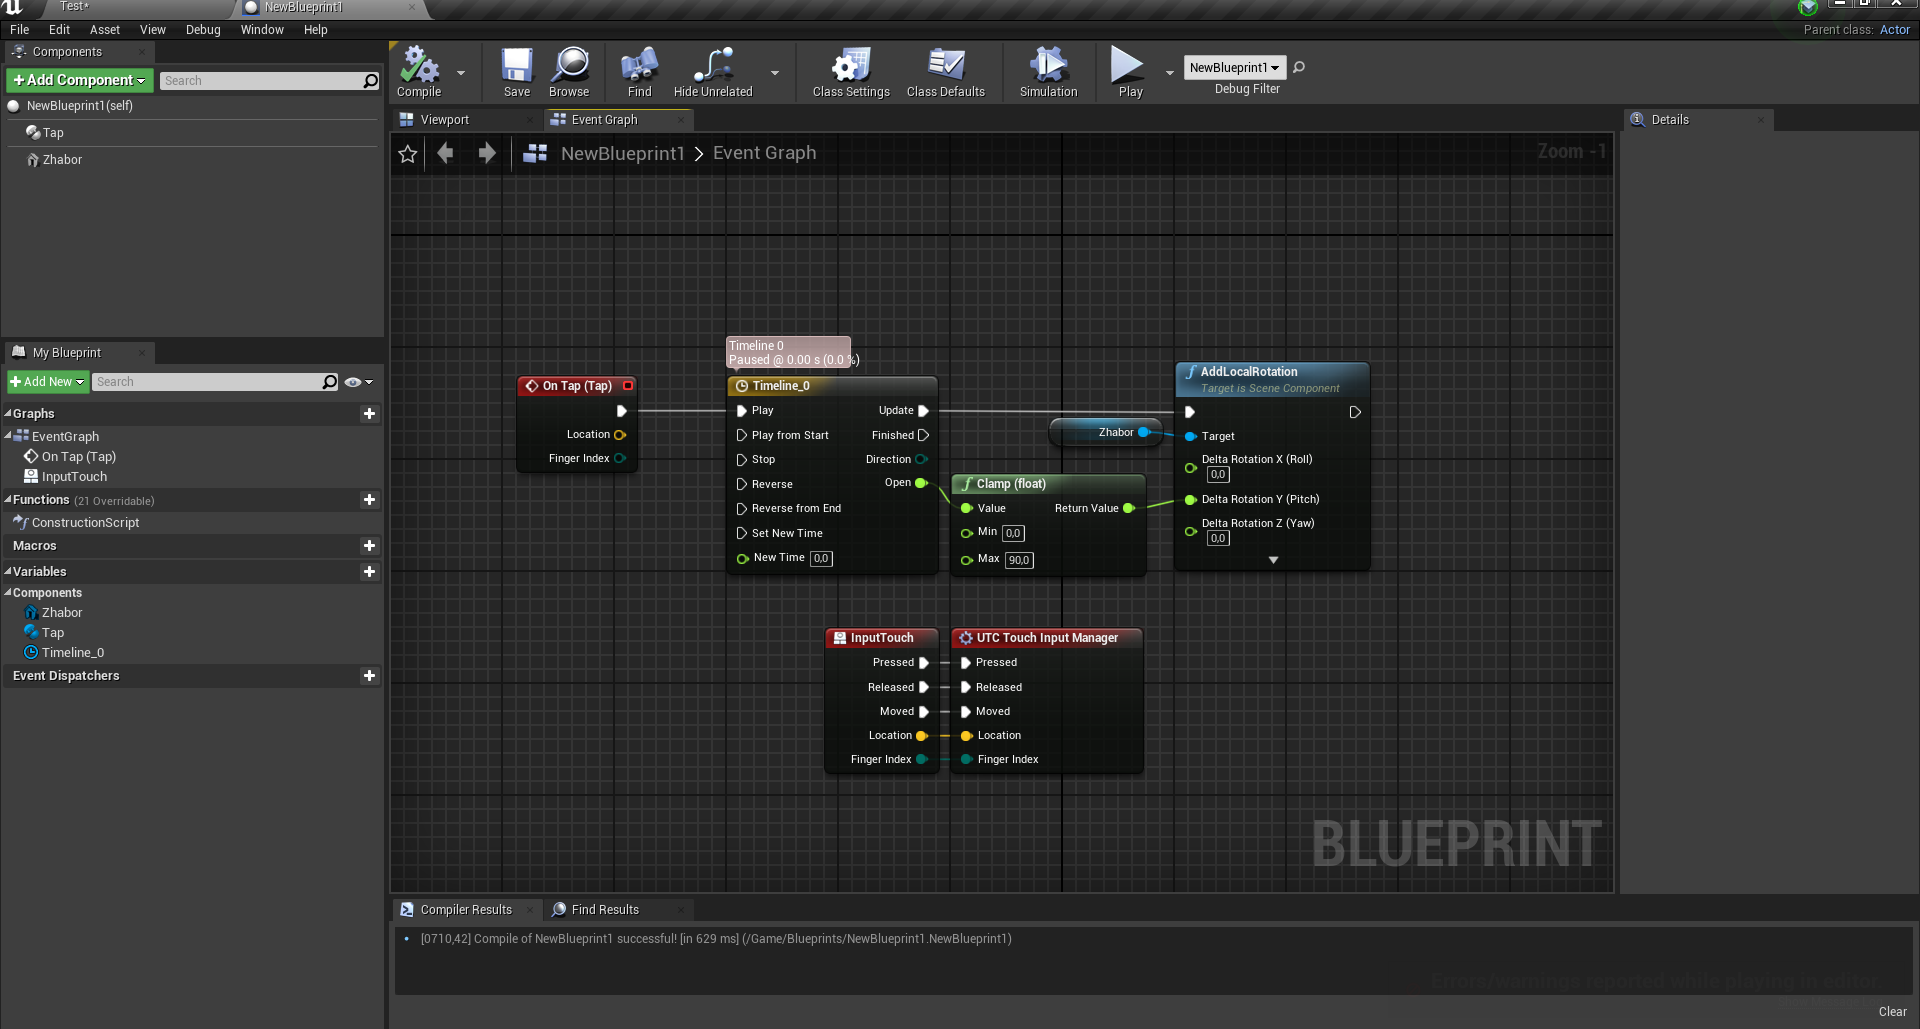Image resolution: width=1920 pixels, height=1029 pixels.
Task: Click the favorite star icon in graph header
Action: point(408,154)
